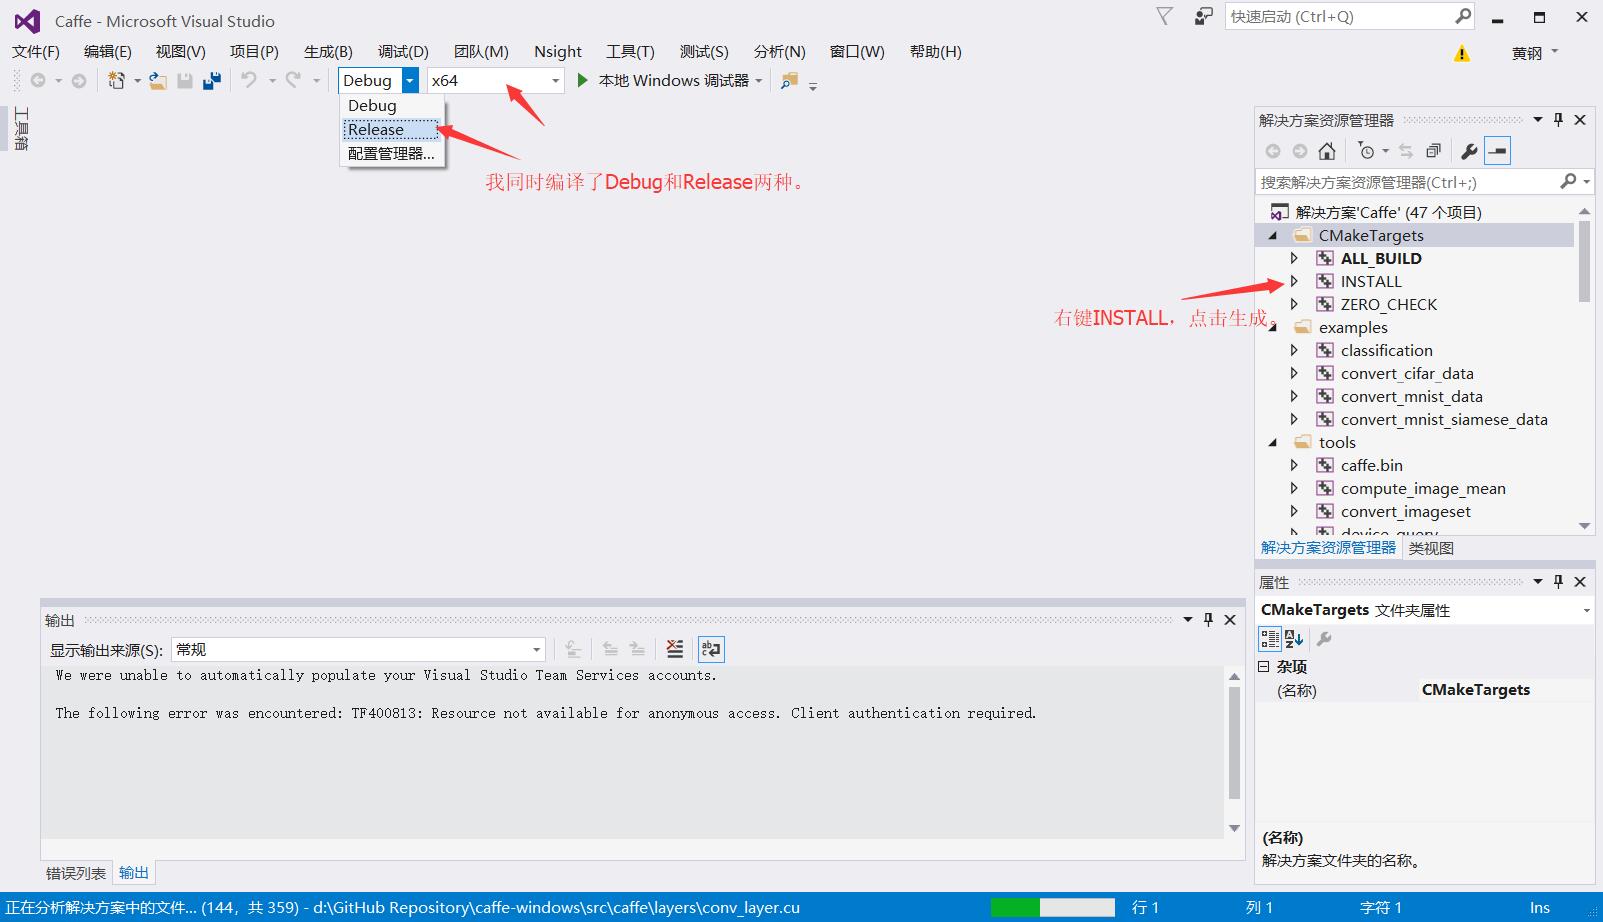Click Alphabetical sort icon in Properties panel
Screen dimensions: 1603x922
click(1294, 639)
